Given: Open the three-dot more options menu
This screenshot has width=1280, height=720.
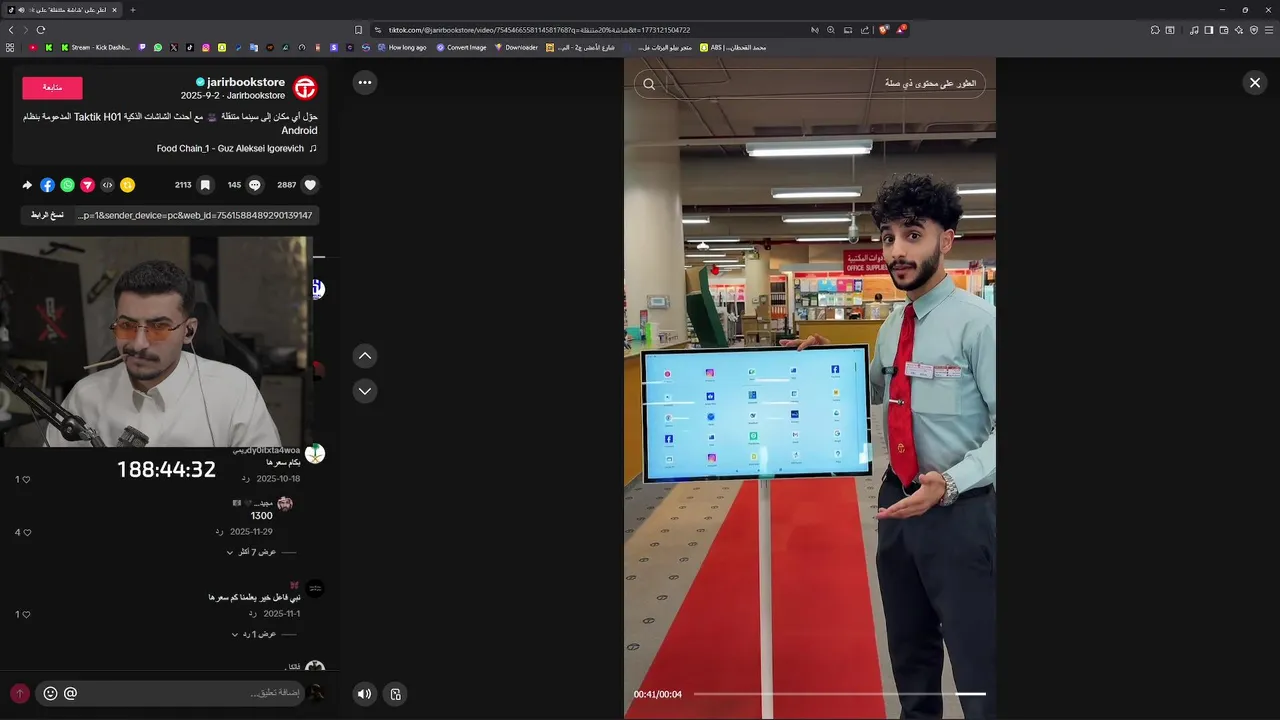Looking at the screenshot, I should (x=365, y=82).
